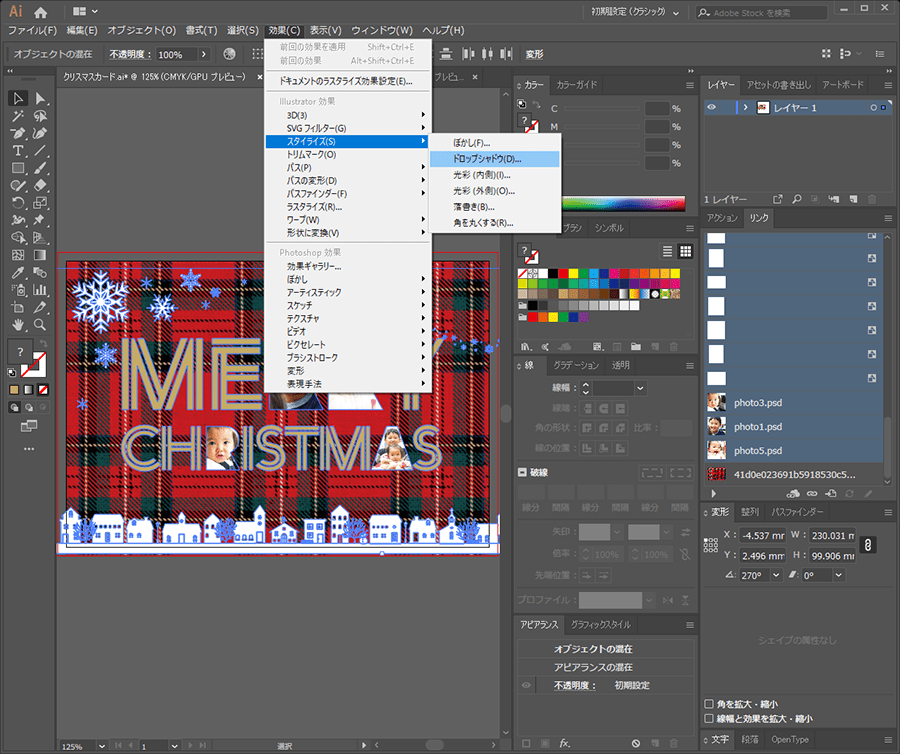Switch to the グラフィックスタイル tab
The height and width of the screenshot is (754, 900).
[600, 624]
